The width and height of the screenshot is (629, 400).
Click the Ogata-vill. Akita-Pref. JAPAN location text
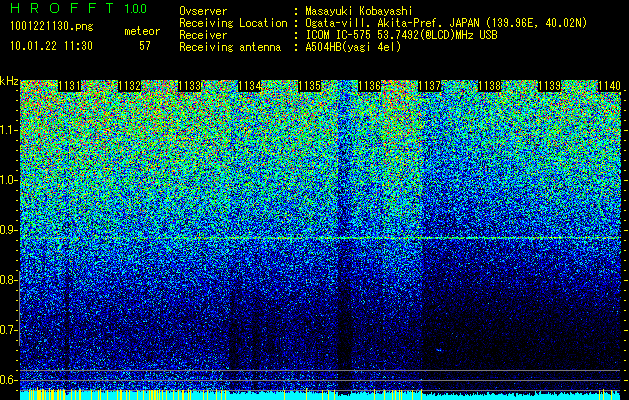(x=446, y=23)
